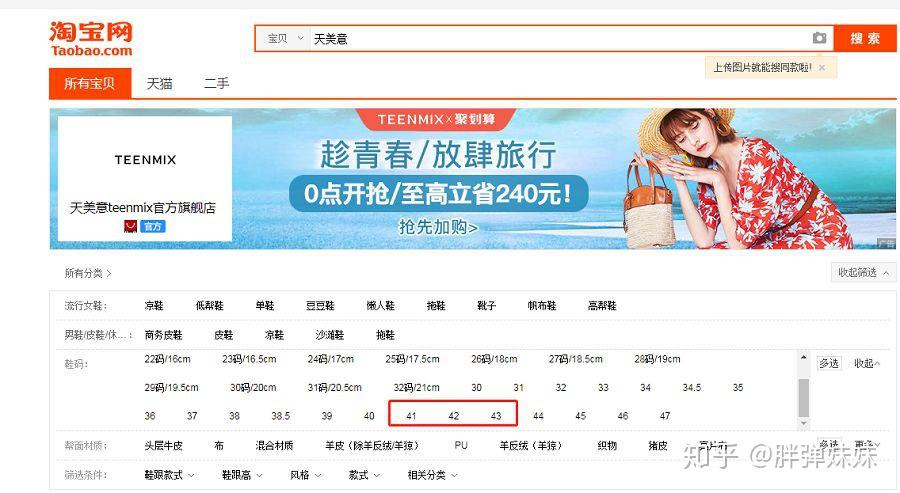Viewport: 900px width, 493px height.
Task: Select the 凉鞋 women's shoe category
Action: point(154,306)
